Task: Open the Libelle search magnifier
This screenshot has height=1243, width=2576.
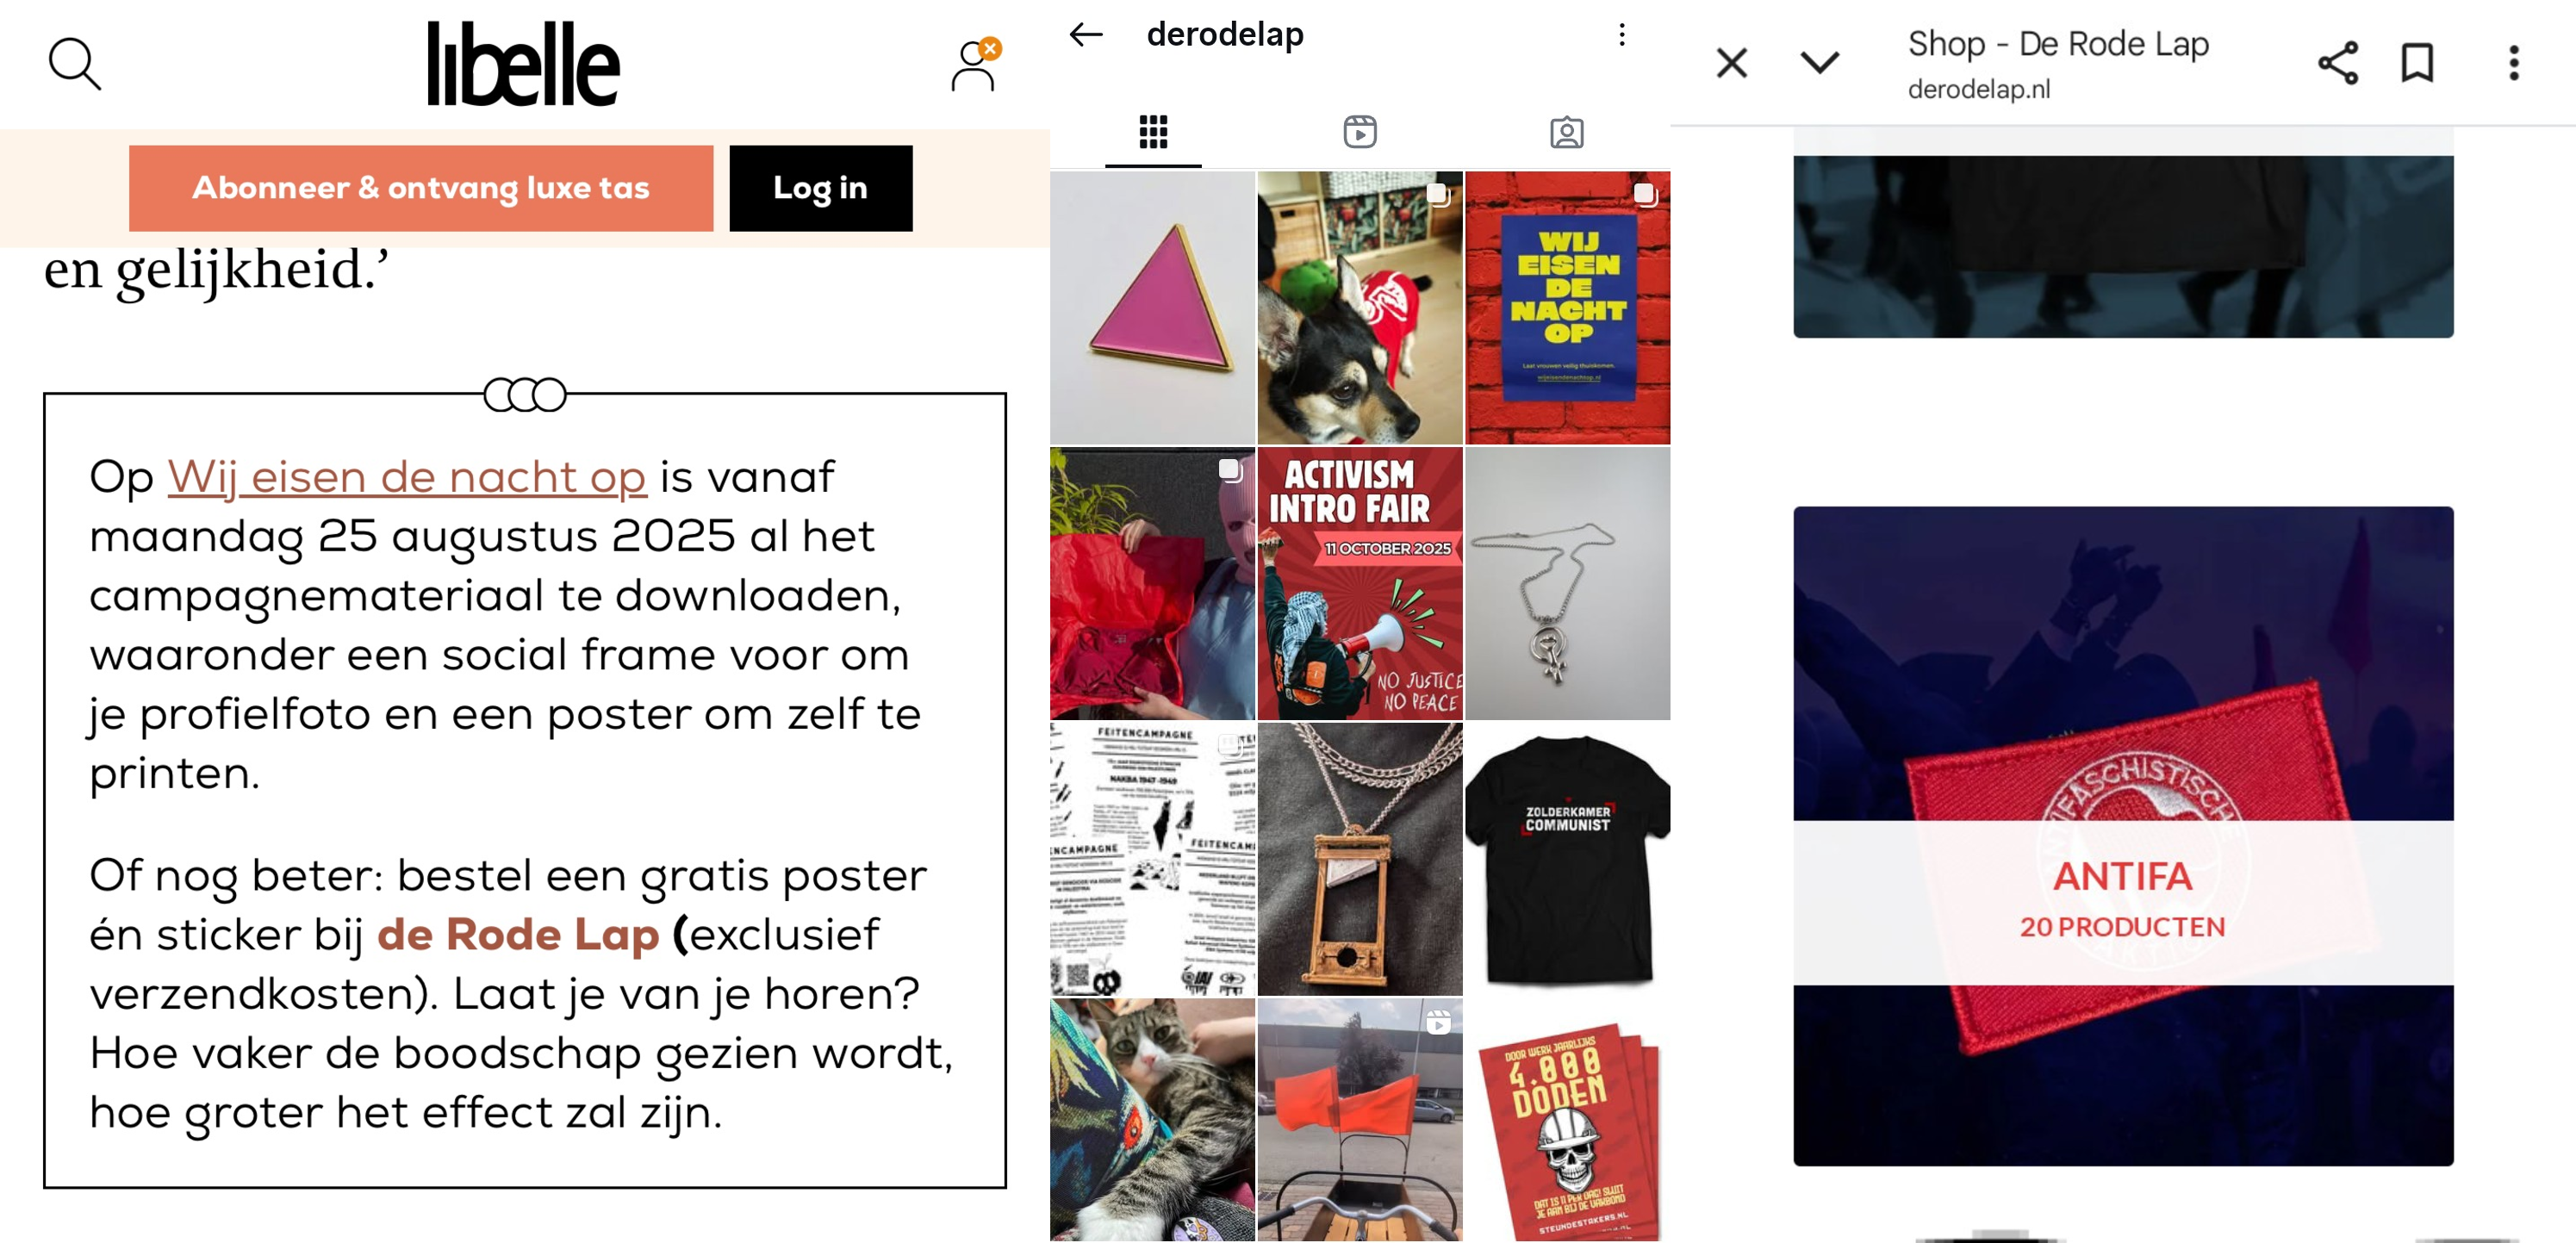Action: click(x=75, y=64)
